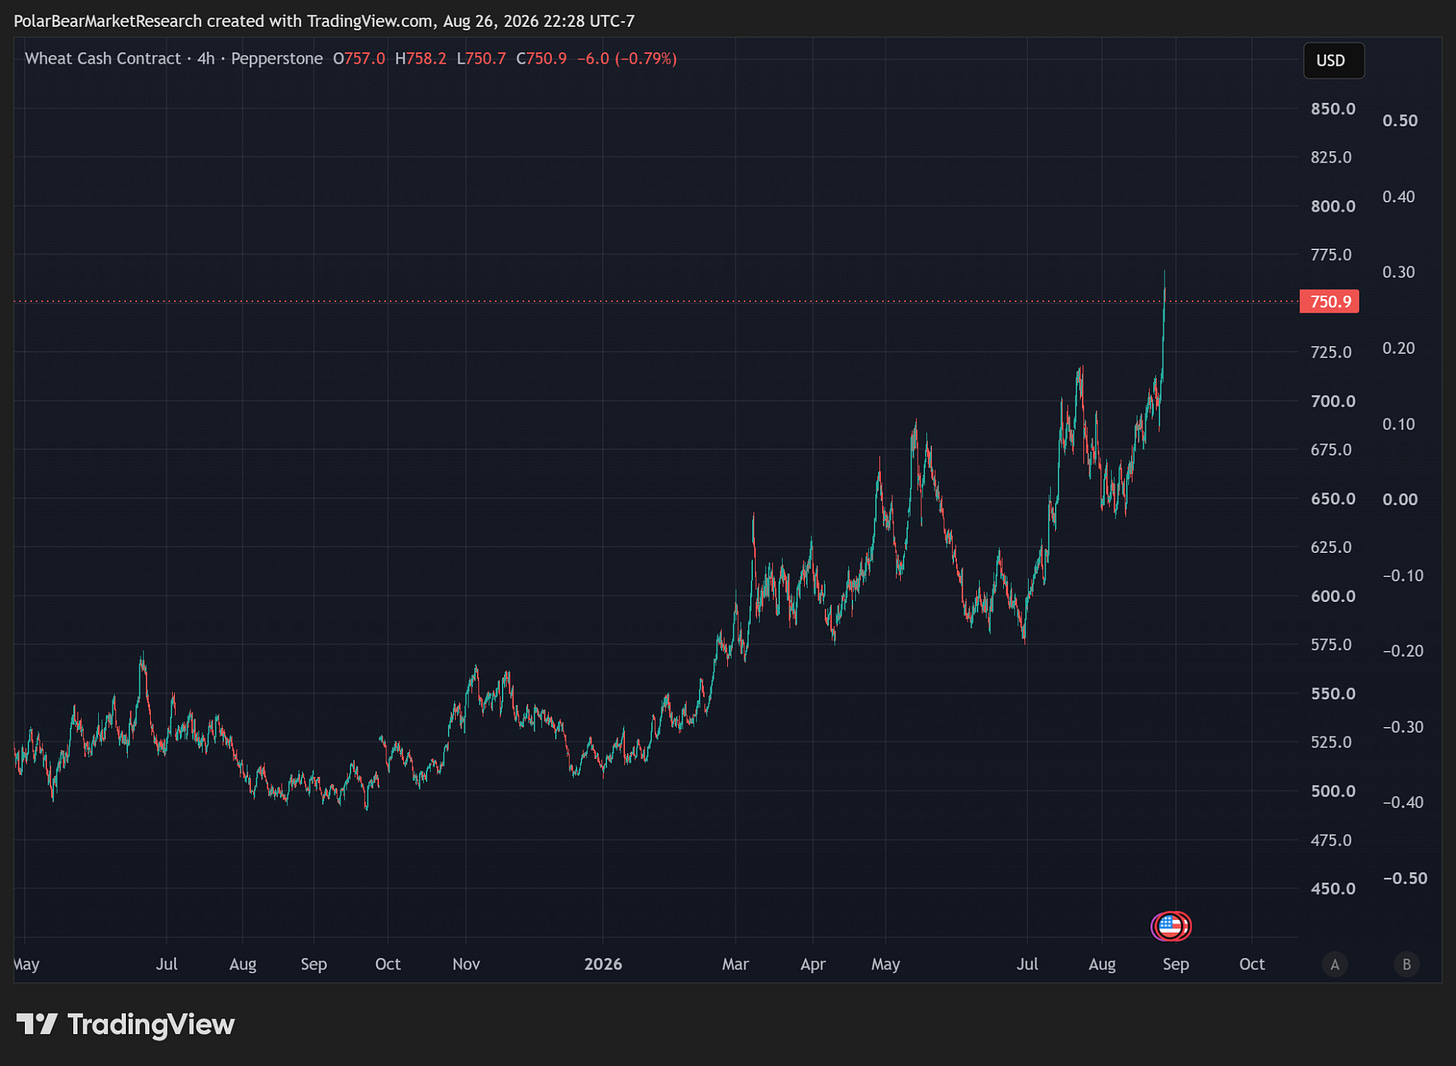Viewport: 1456px width, 1066px height.
Task: Click the 825.0 price axis label
Action: [x=1333, y=157]
